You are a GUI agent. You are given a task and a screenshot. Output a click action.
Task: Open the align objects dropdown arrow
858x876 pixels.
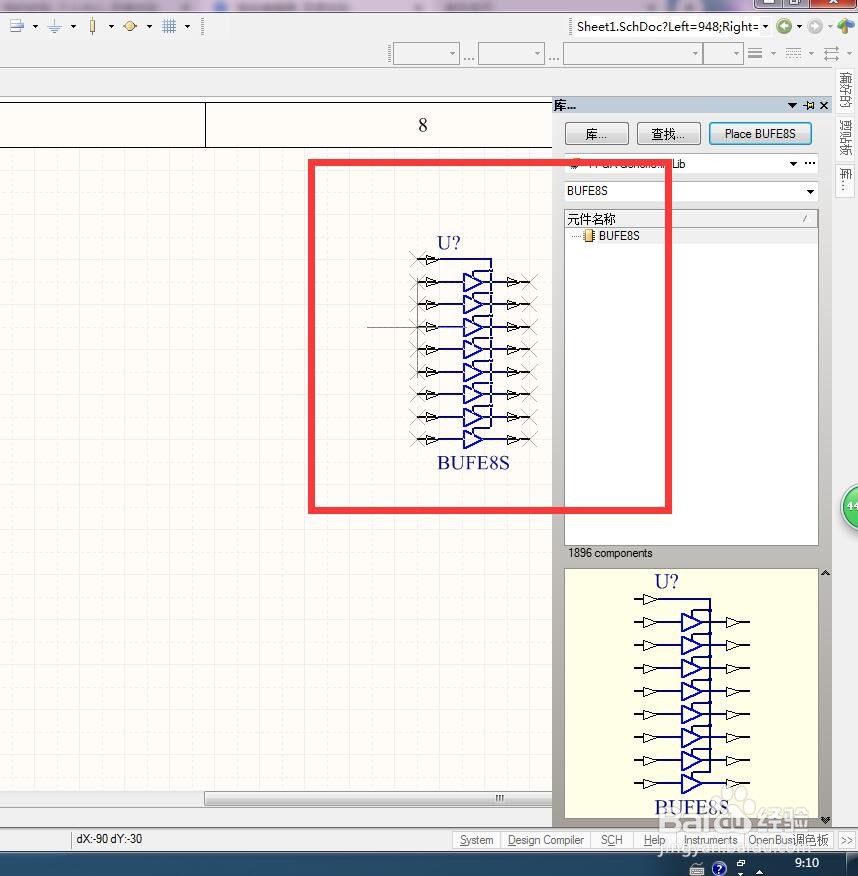coord(35,26)
